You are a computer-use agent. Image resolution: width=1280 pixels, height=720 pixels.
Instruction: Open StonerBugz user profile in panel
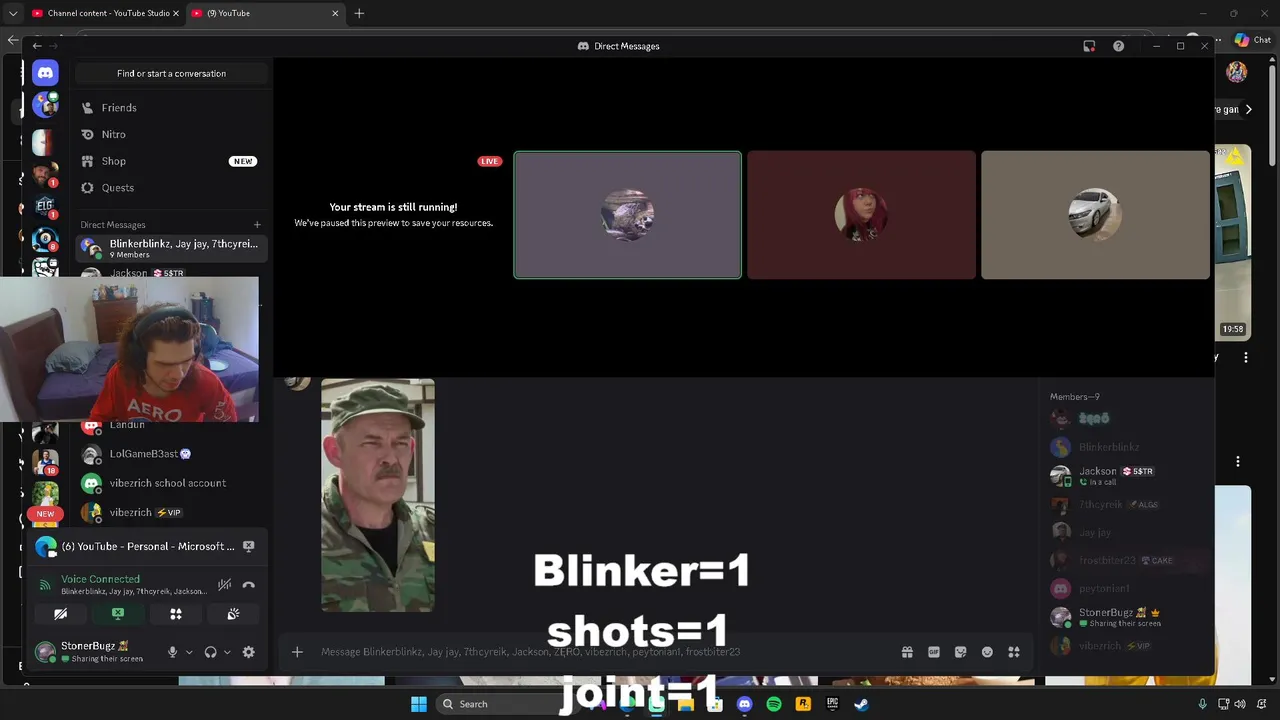pyautogui.click(x=95, y=652)
